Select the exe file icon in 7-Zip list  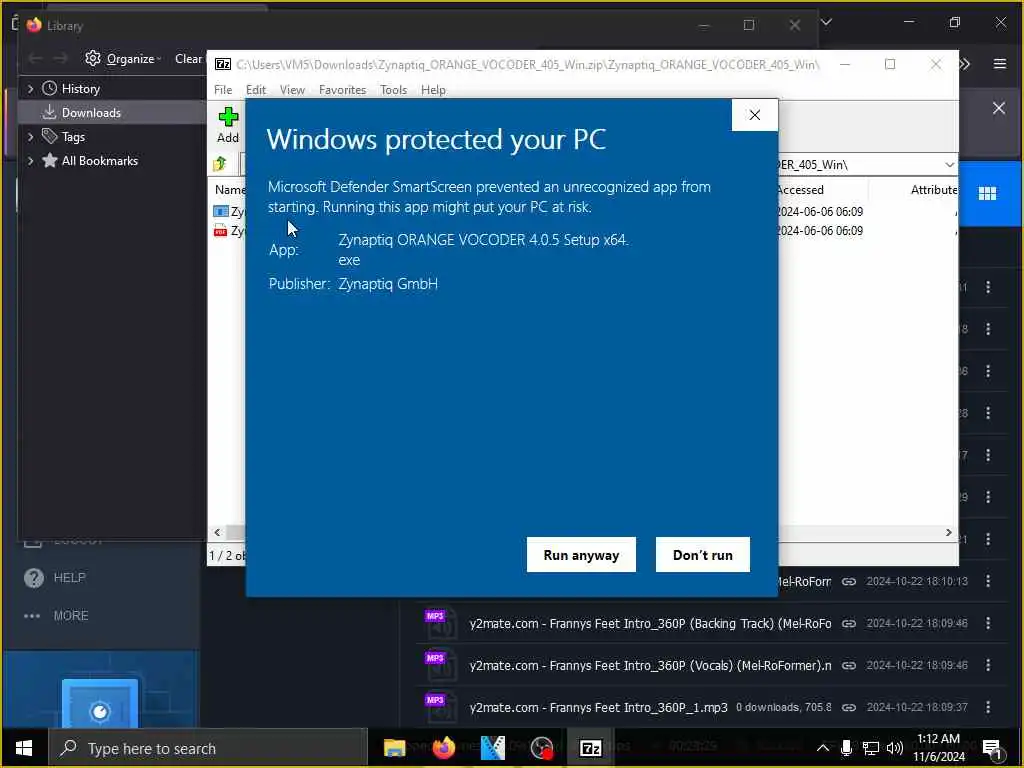221,212
